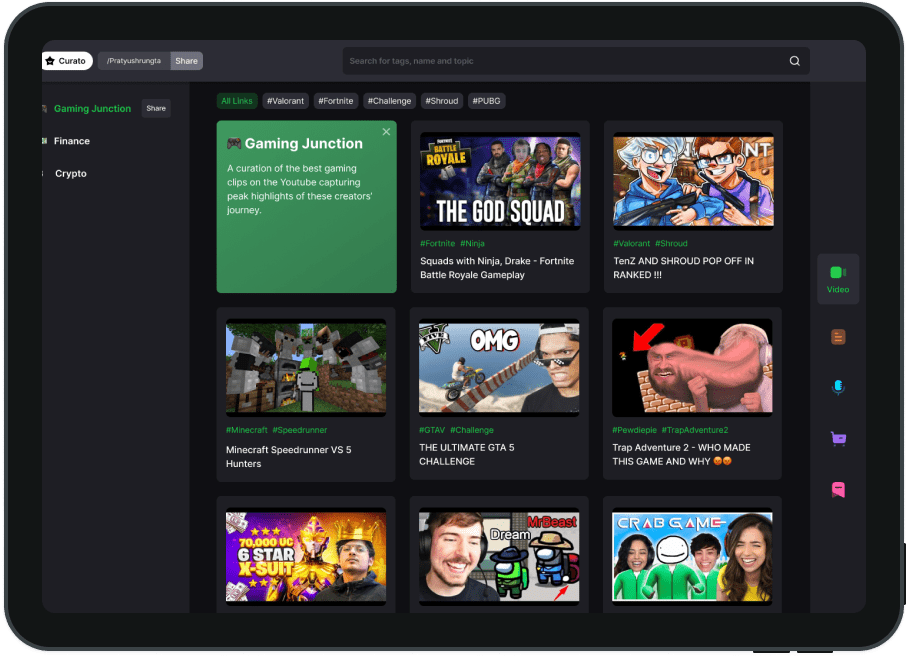Open the 6 Star X-Suit thumbnail

point(306,556)
